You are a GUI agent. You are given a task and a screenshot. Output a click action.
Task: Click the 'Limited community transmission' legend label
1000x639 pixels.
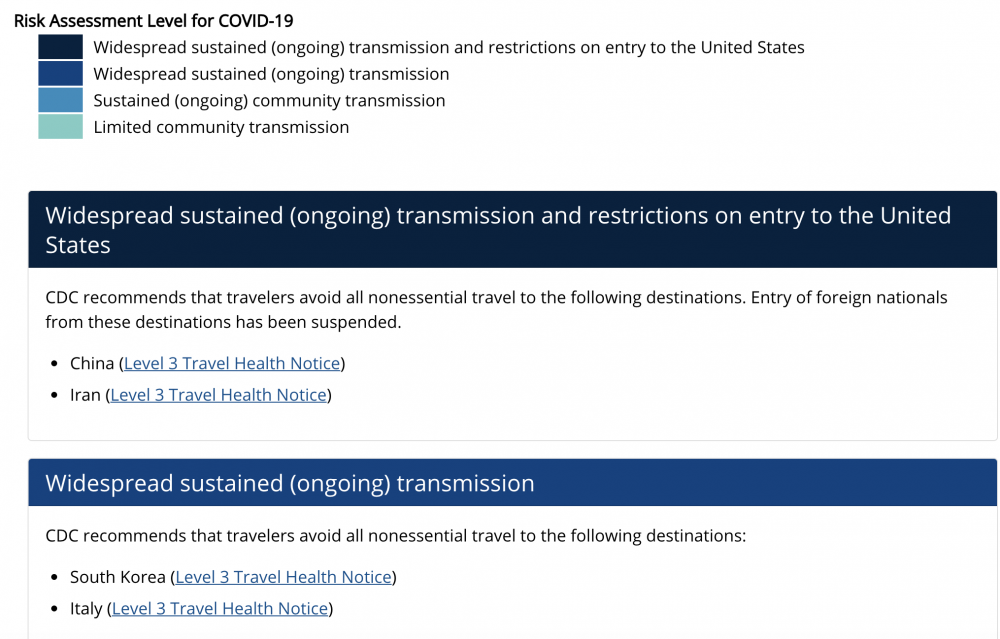[x=221, y=127]
